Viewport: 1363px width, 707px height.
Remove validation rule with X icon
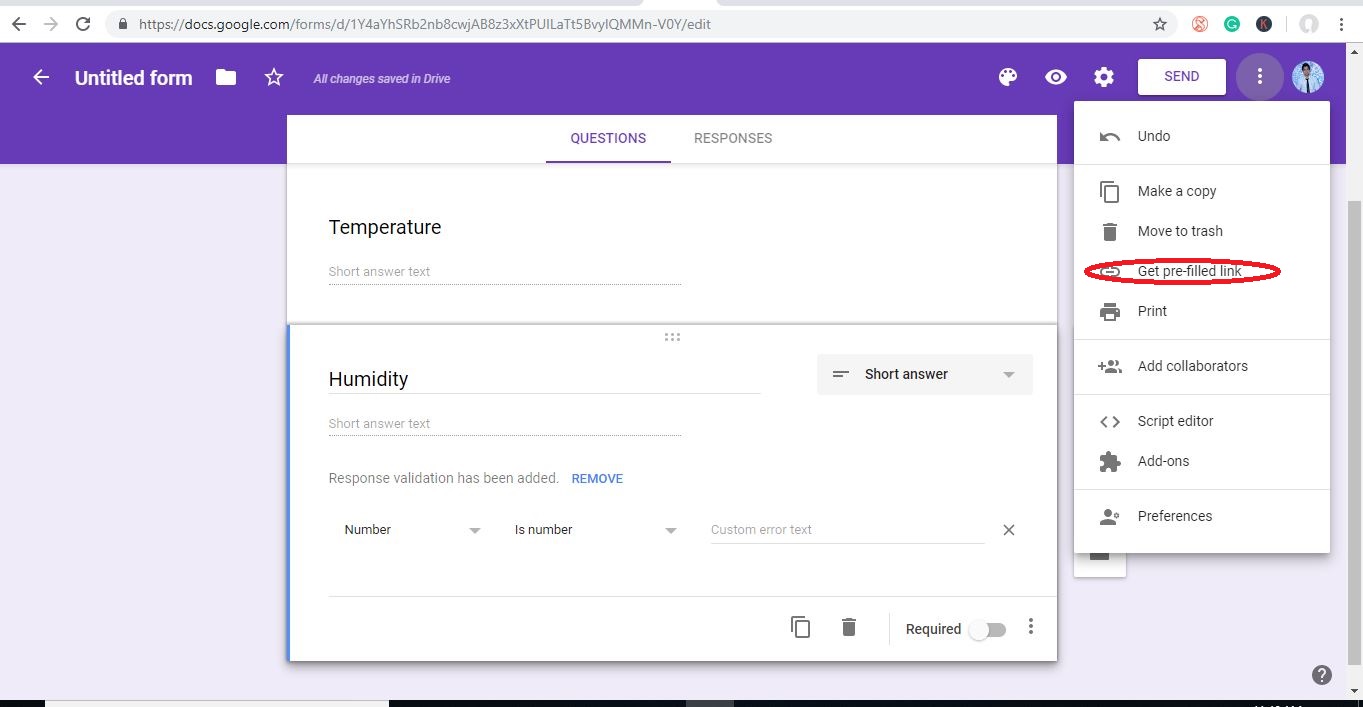(1009, 530)
